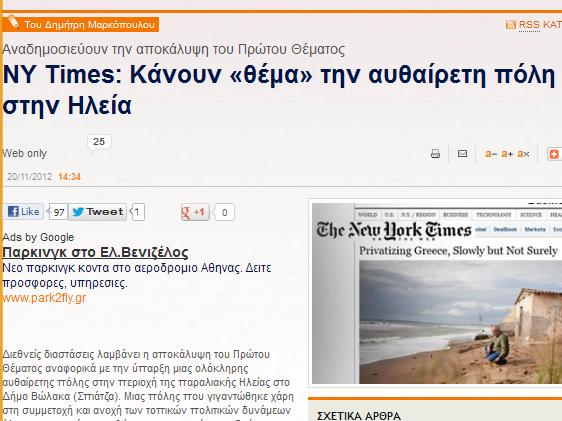This screenshot has height=421, width=562.
Task: Click author Του Δημήτρη Μαρκόπουλου label
Action: [90, 25]
